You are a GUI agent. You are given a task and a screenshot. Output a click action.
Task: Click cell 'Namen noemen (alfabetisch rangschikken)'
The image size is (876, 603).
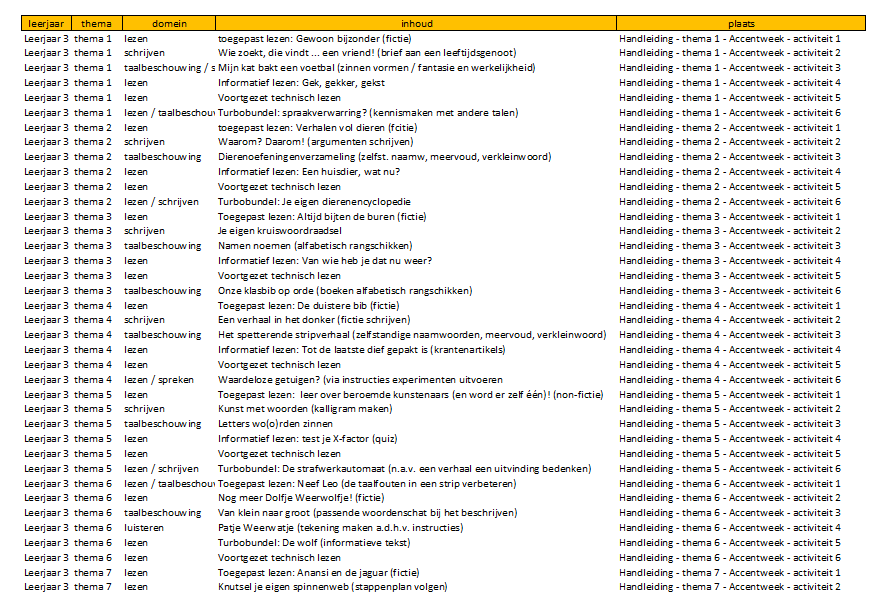click(x=315, y=246)
